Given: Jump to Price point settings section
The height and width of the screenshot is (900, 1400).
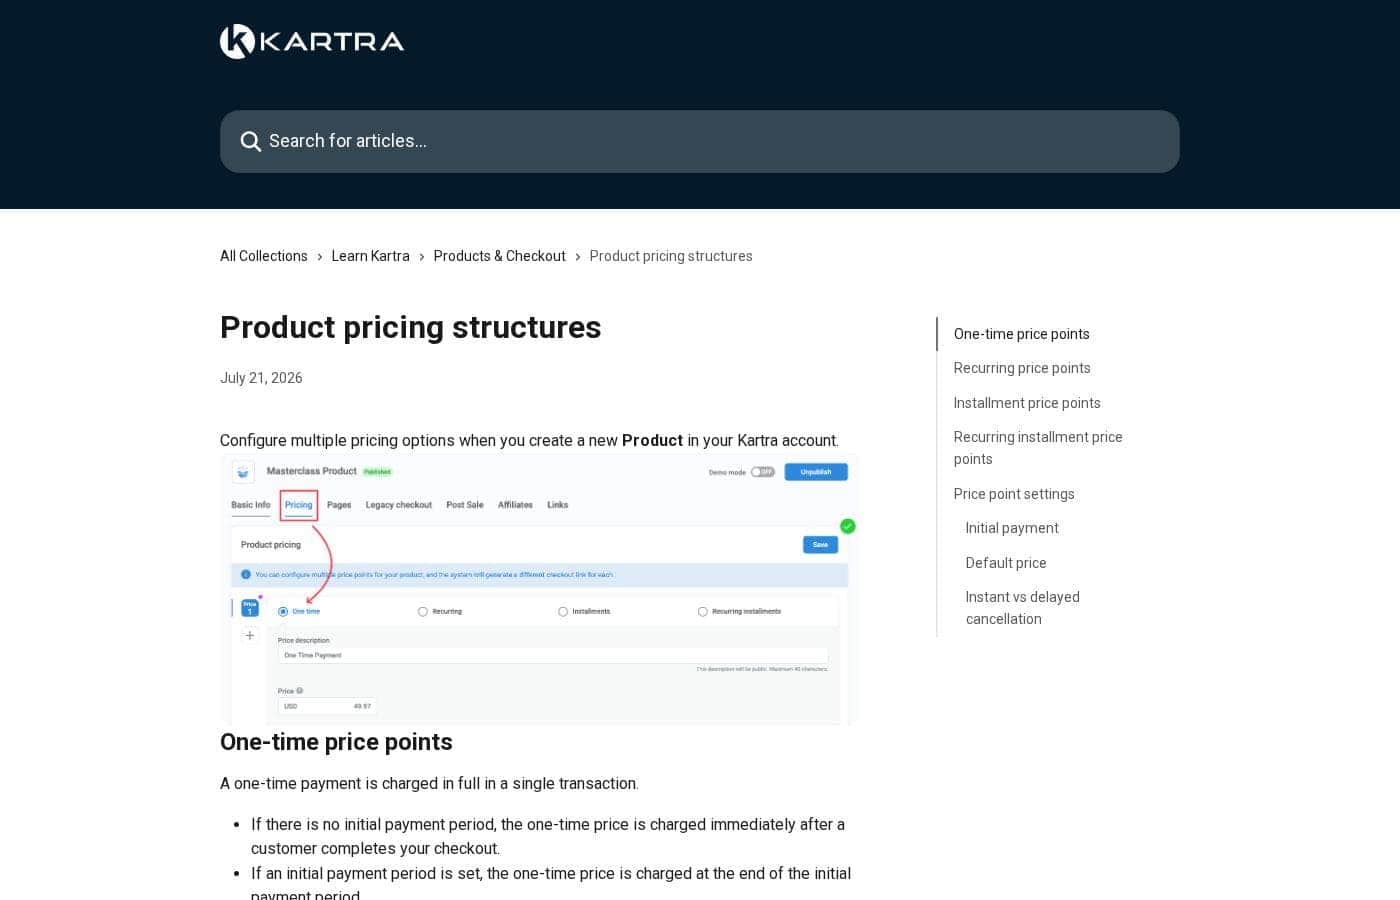Looking at the screenshot, I should click(x=1014, y=494).
